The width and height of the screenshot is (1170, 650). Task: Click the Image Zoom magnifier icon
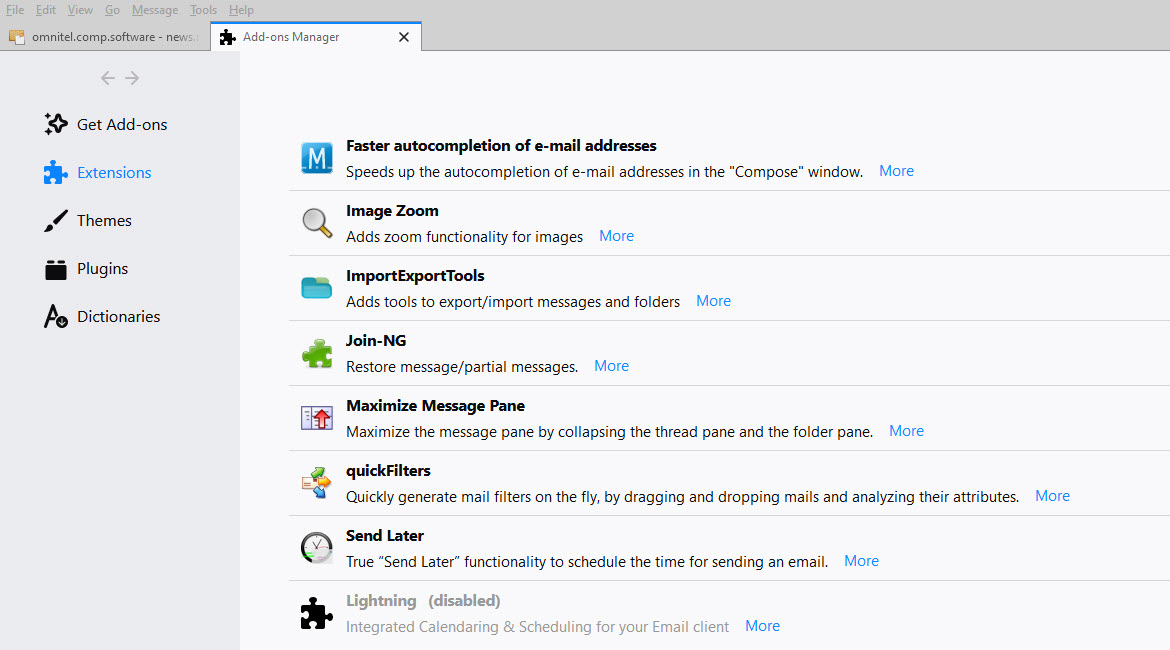point(317,223)
